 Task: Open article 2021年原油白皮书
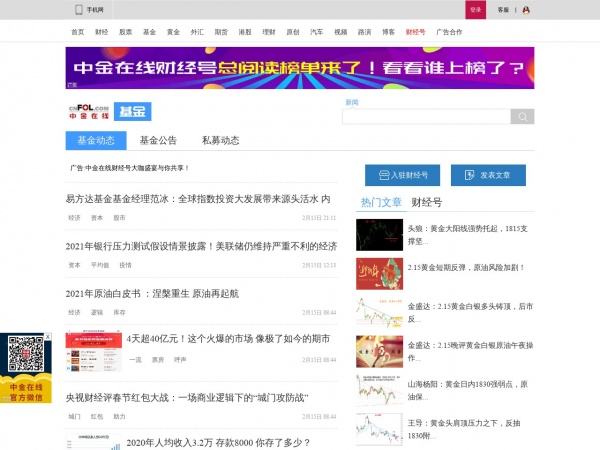[x=152, y=293]
